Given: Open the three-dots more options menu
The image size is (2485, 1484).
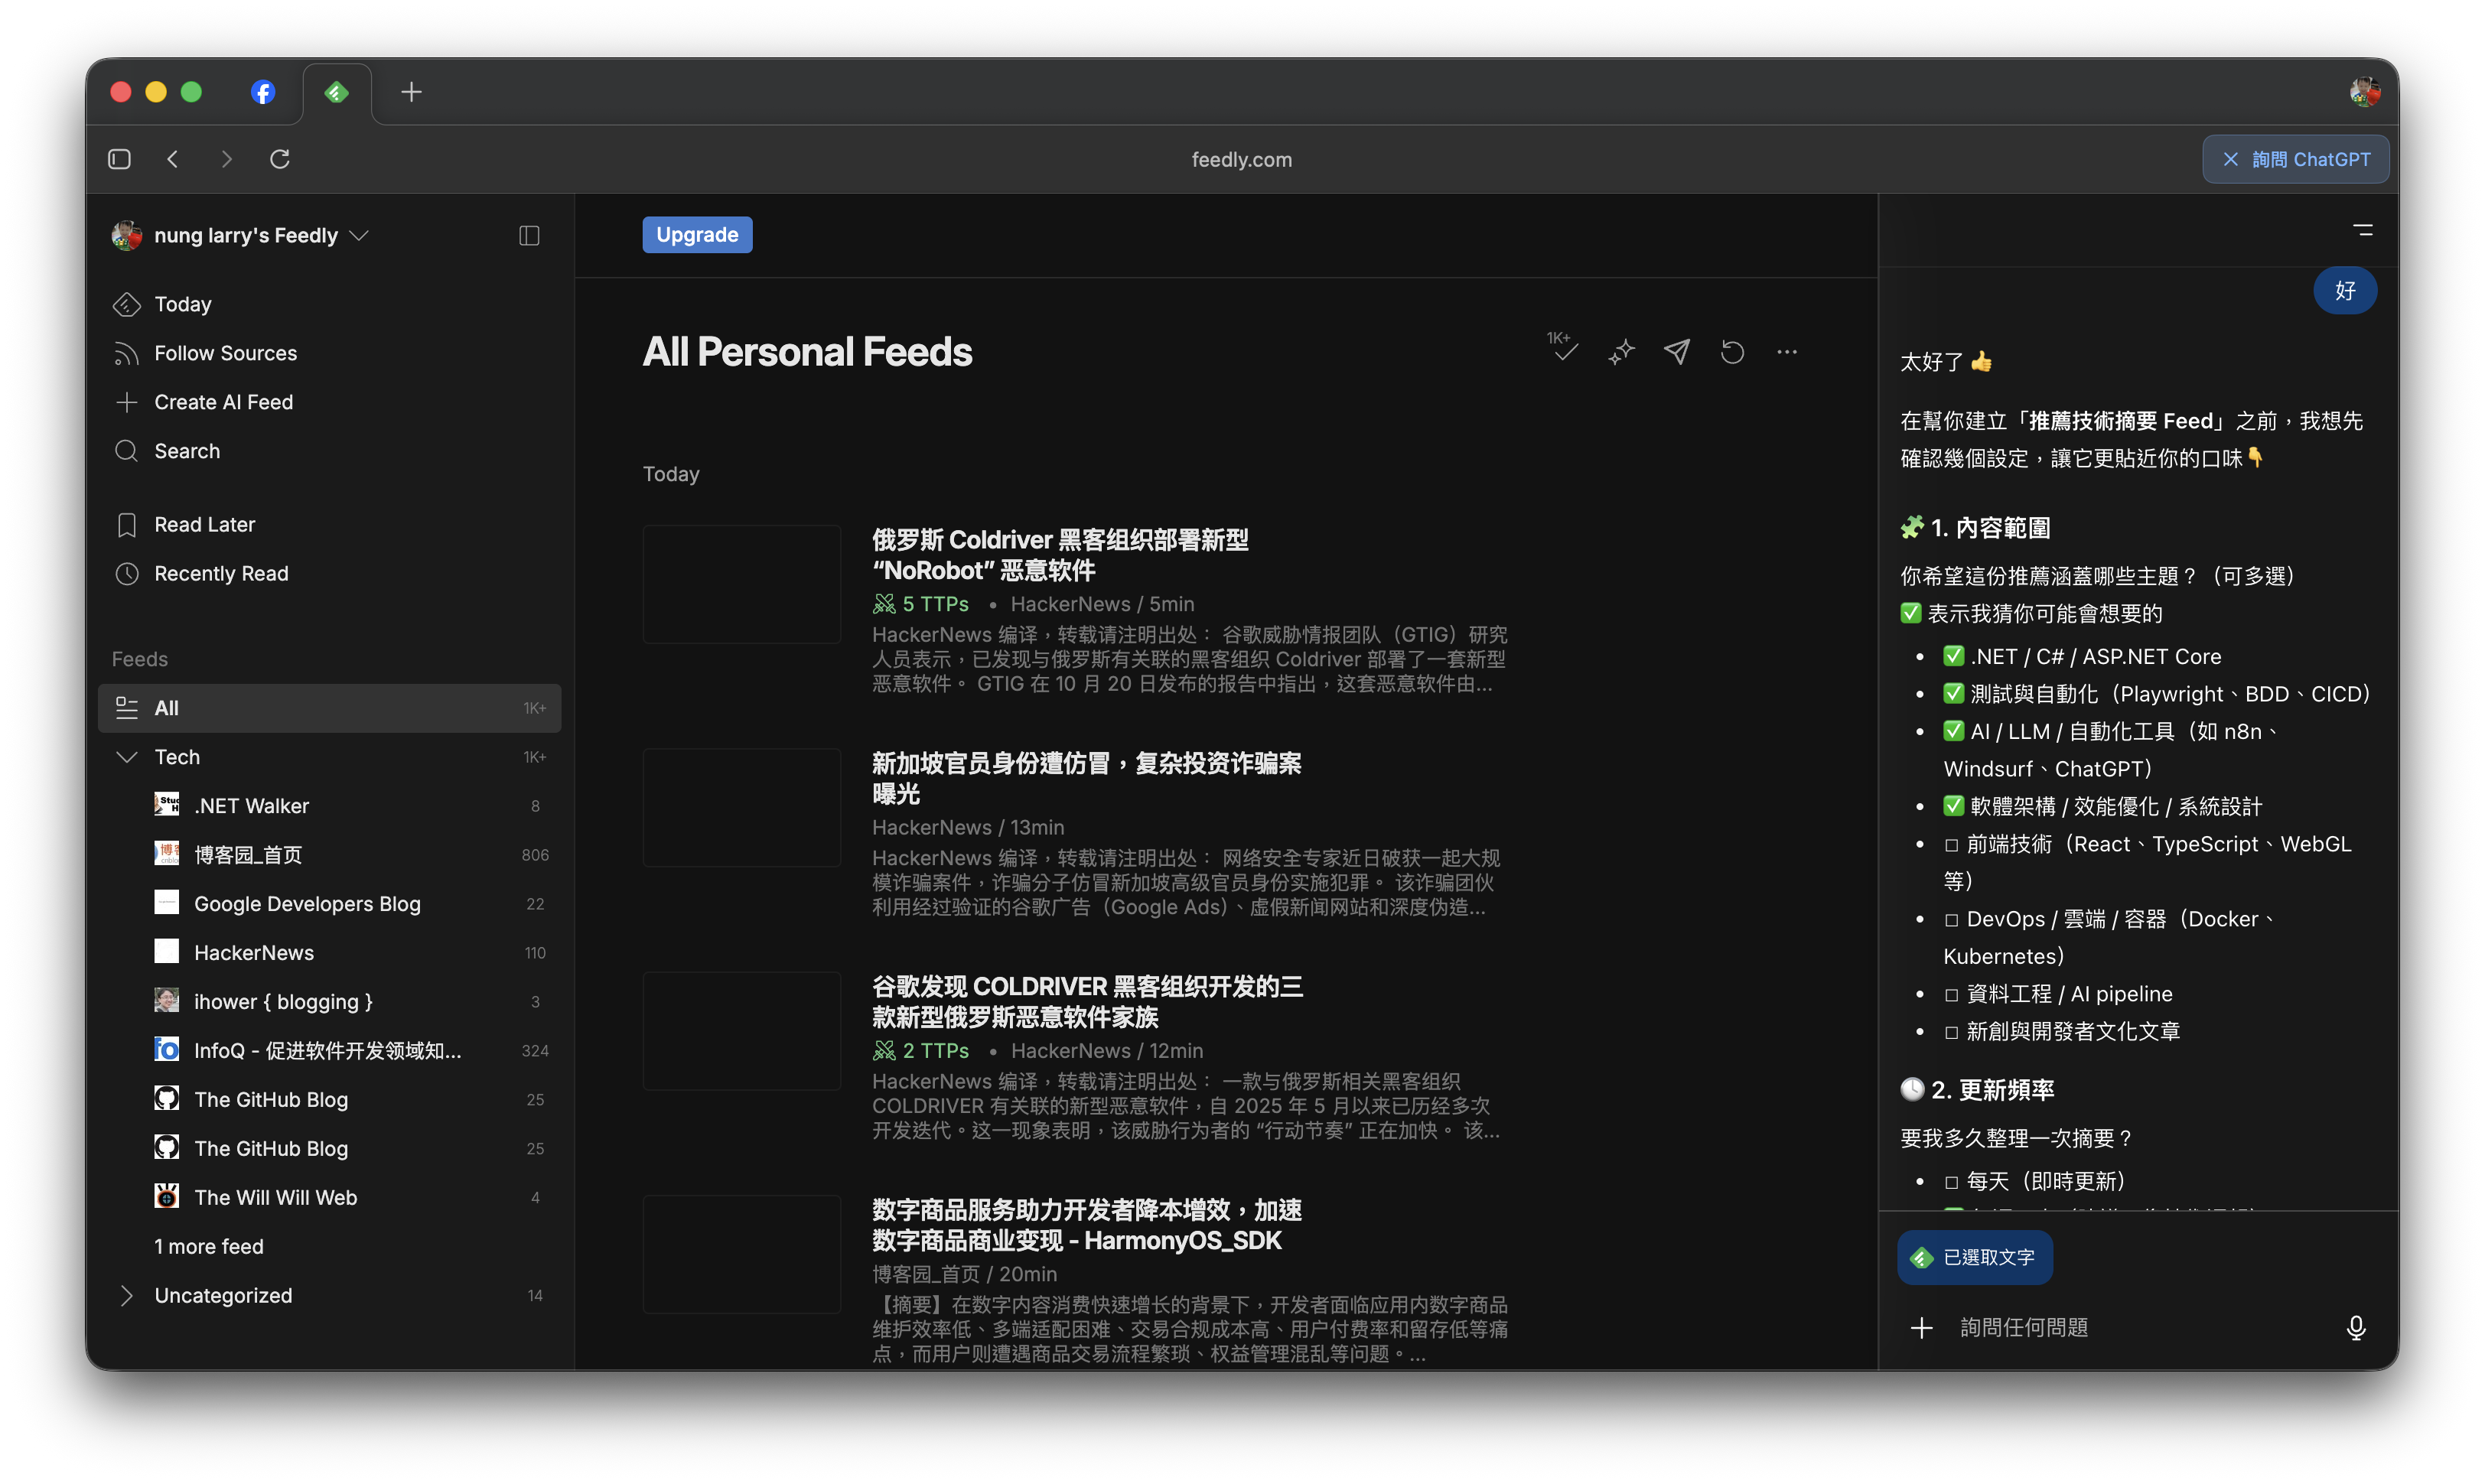Looking at the screenshot, I should [x=1787, y=352].
